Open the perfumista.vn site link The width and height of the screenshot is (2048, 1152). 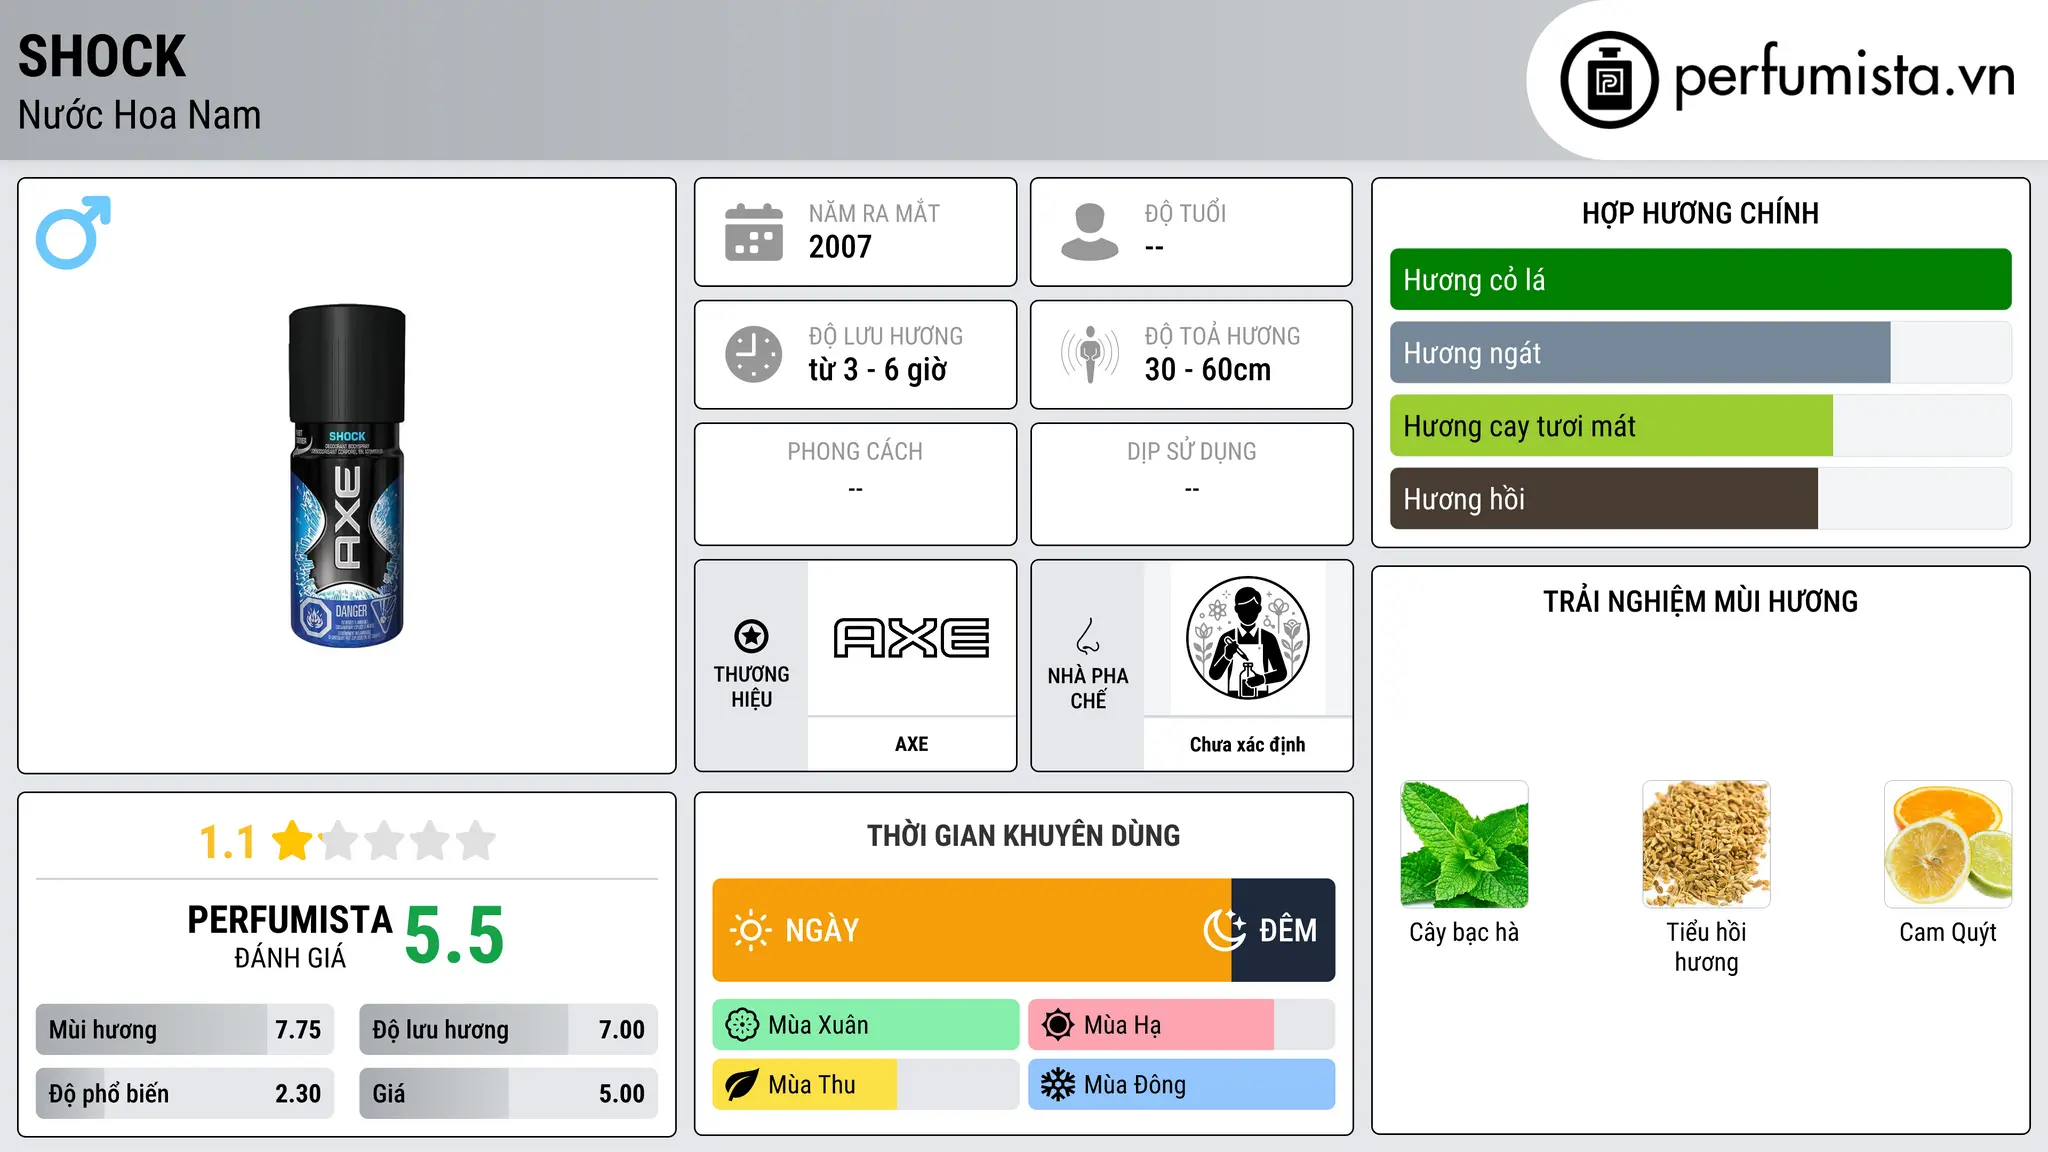[x=1844, y=76]
